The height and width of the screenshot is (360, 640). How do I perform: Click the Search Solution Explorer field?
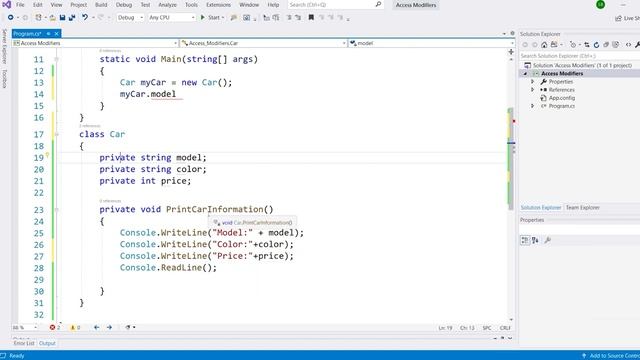coord(580,56)
